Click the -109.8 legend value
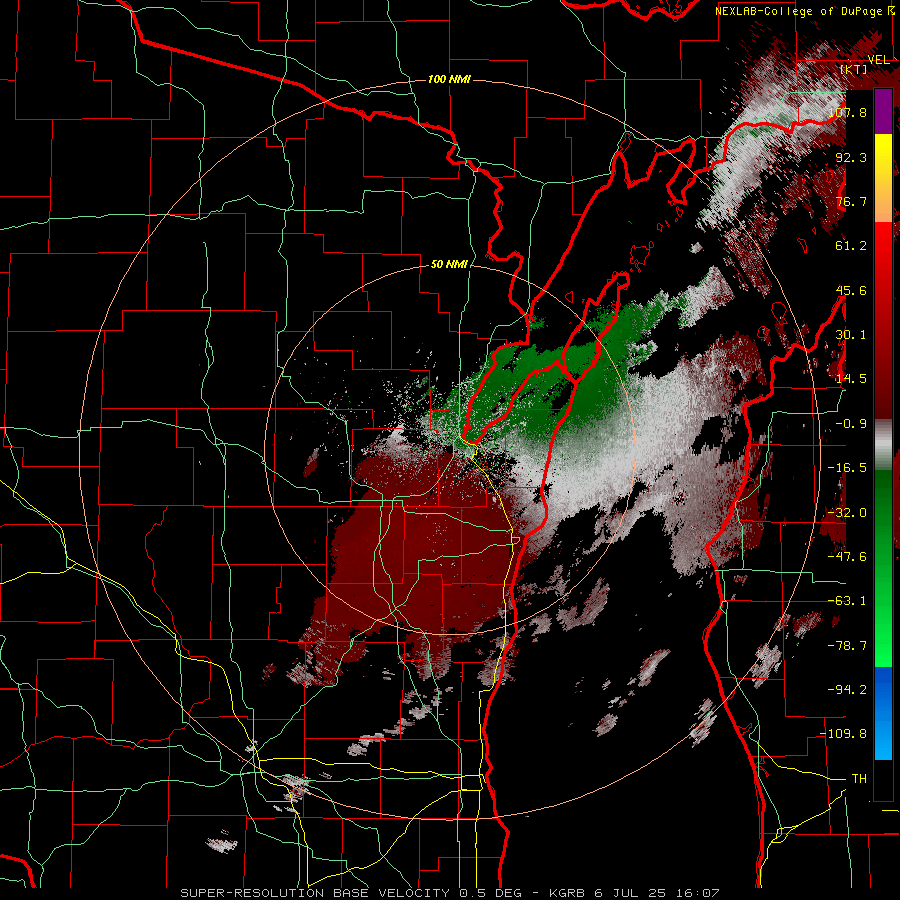Viewport: 900px width, 900px height. click(x=844, y=734)
